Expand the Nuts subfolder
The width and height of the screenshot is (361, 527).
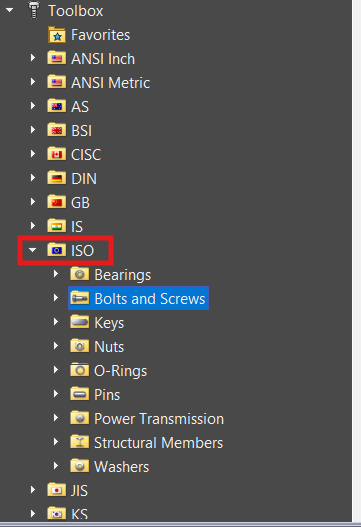[56, 346]
